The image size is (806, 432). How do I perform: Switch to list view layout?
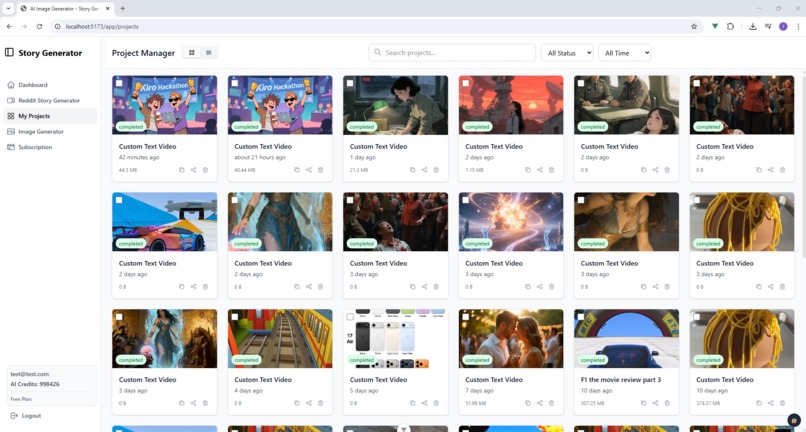click(209, 52)
